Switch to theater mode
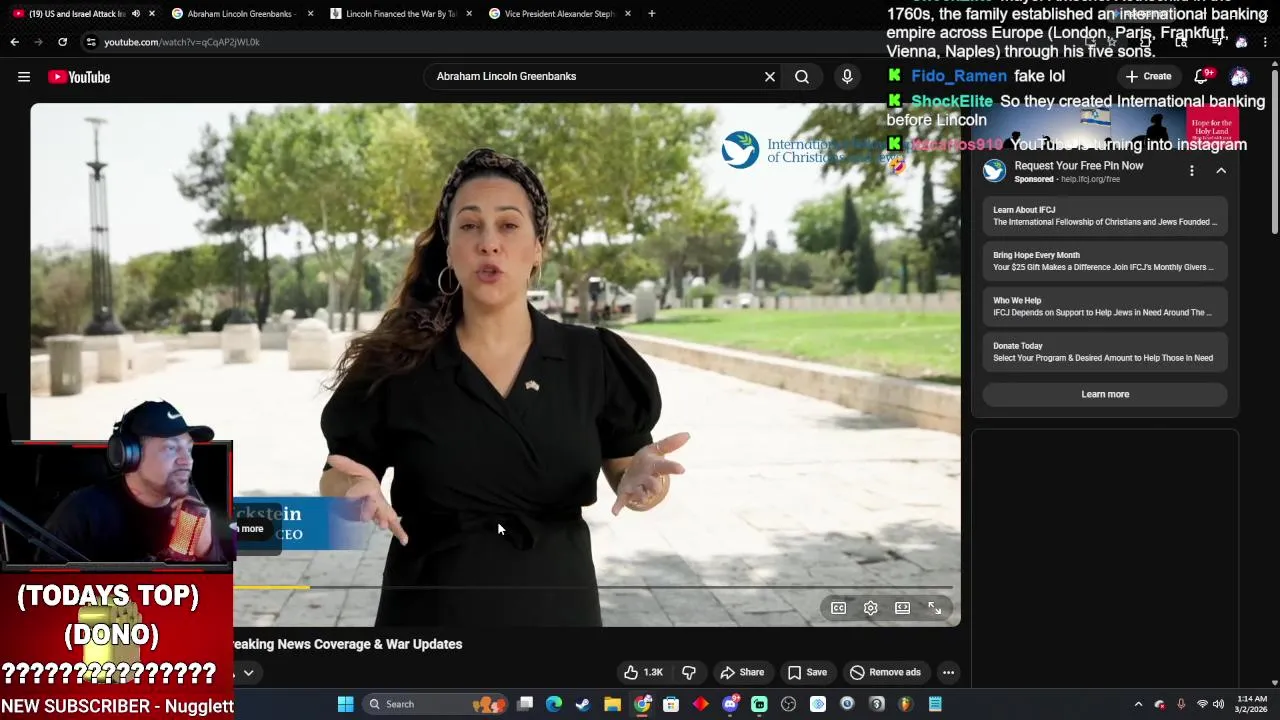 (x=903, y=608)
